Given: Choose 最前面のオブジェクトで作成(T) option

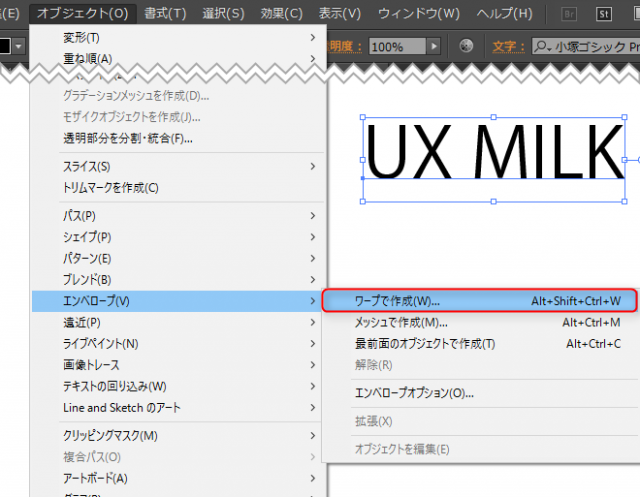Looking at the screenshot, I should pos(425,343).
